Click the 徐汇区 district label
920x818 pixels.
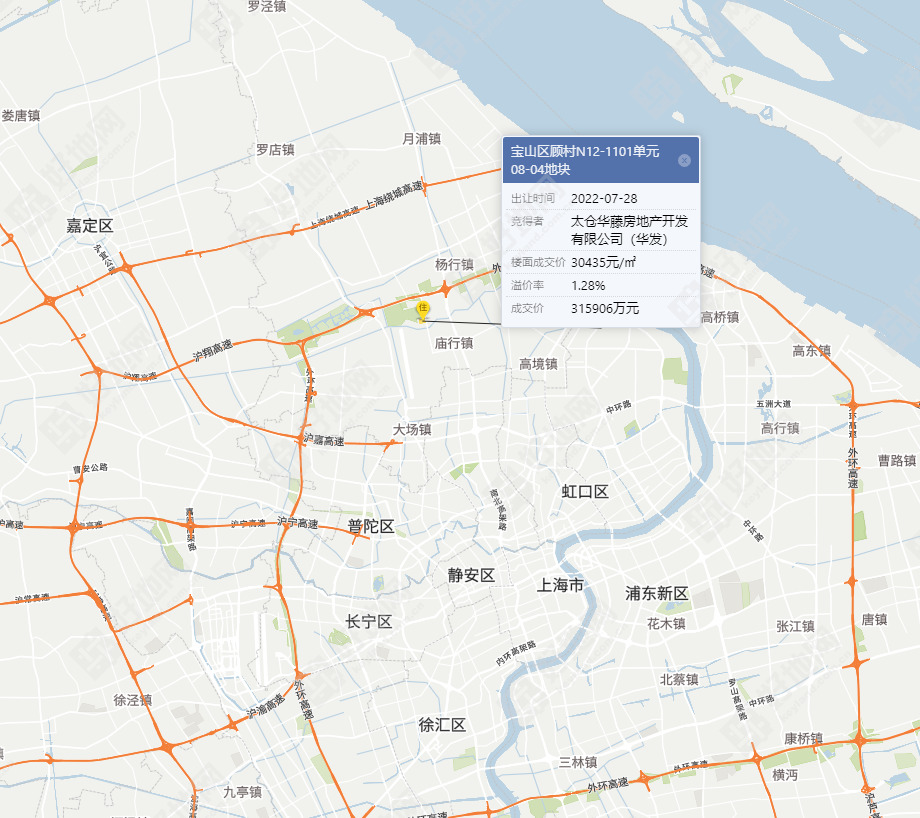[x=442, y=725]
